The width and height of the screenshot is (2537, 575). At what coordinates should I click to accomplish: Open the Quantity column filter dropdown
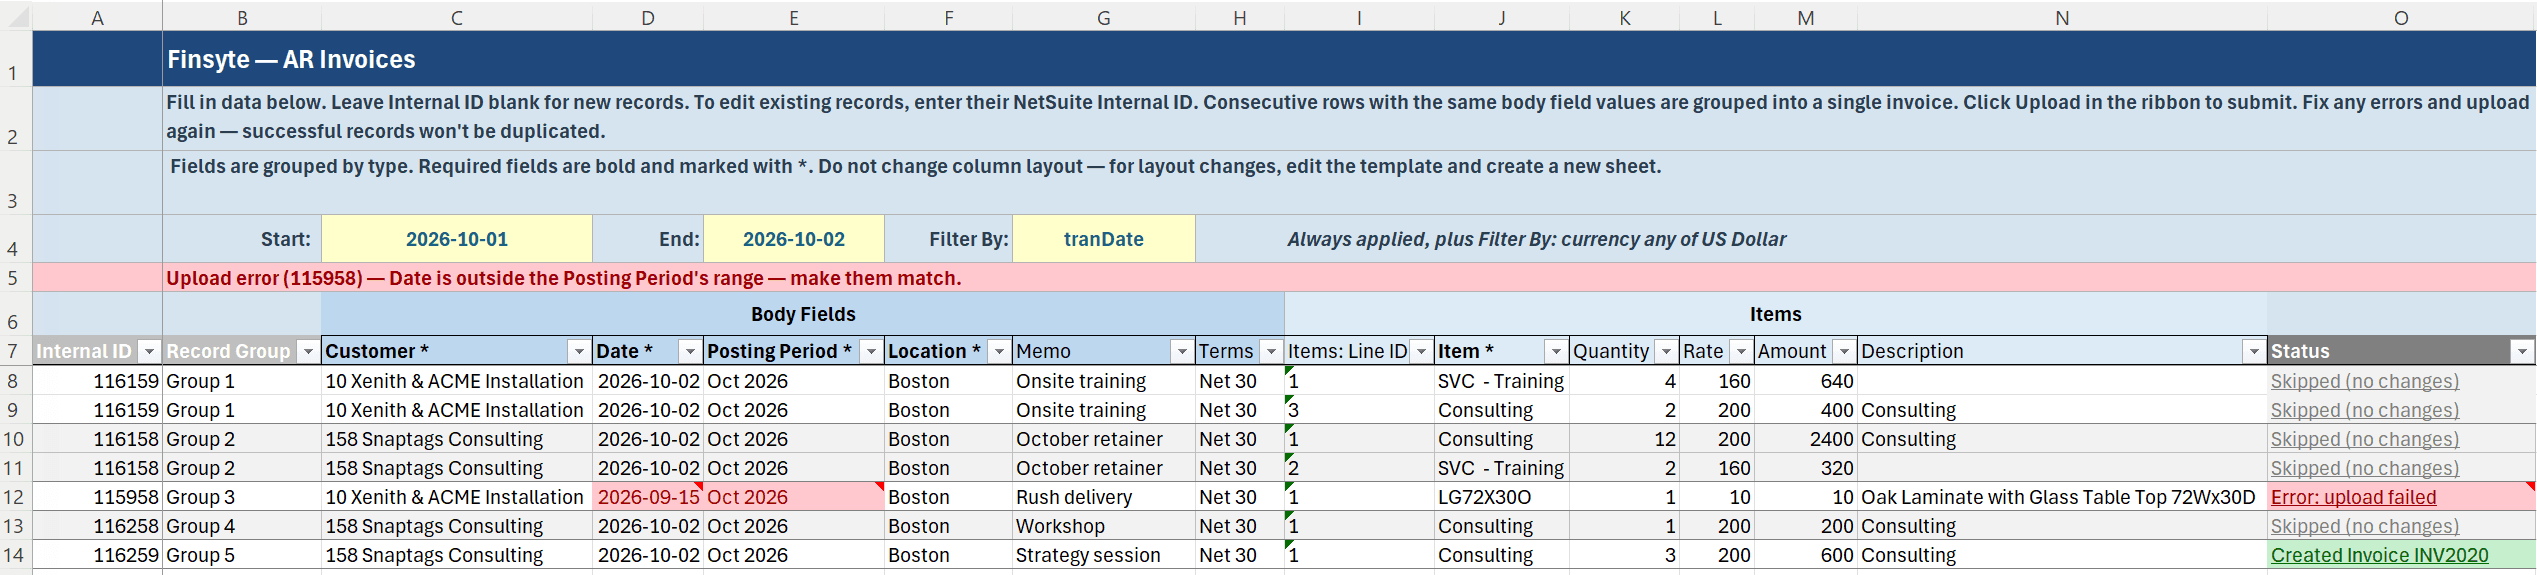click(x=1666, y=352)
